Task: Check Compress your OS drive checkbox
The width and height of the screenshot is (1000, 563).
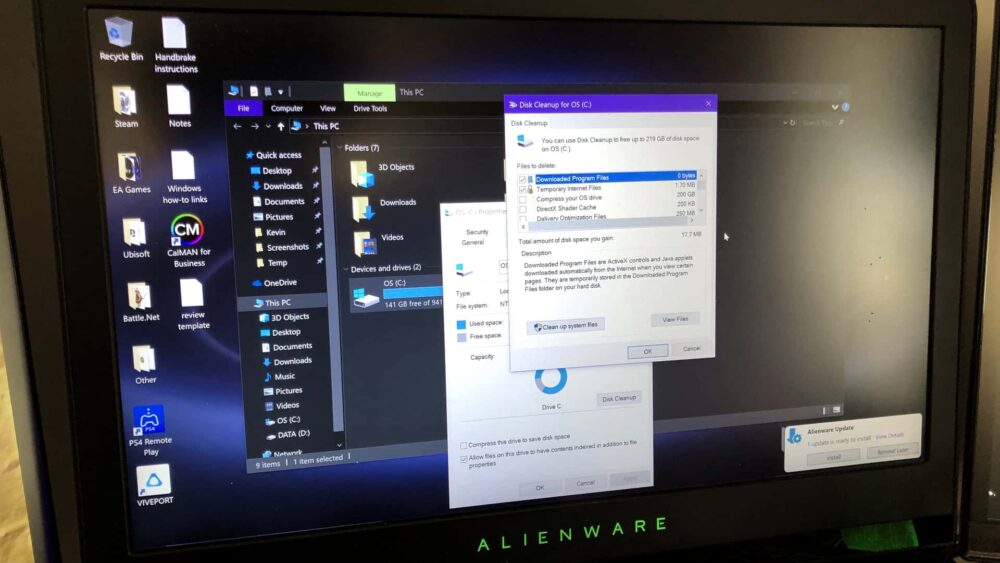Action: 523,200
